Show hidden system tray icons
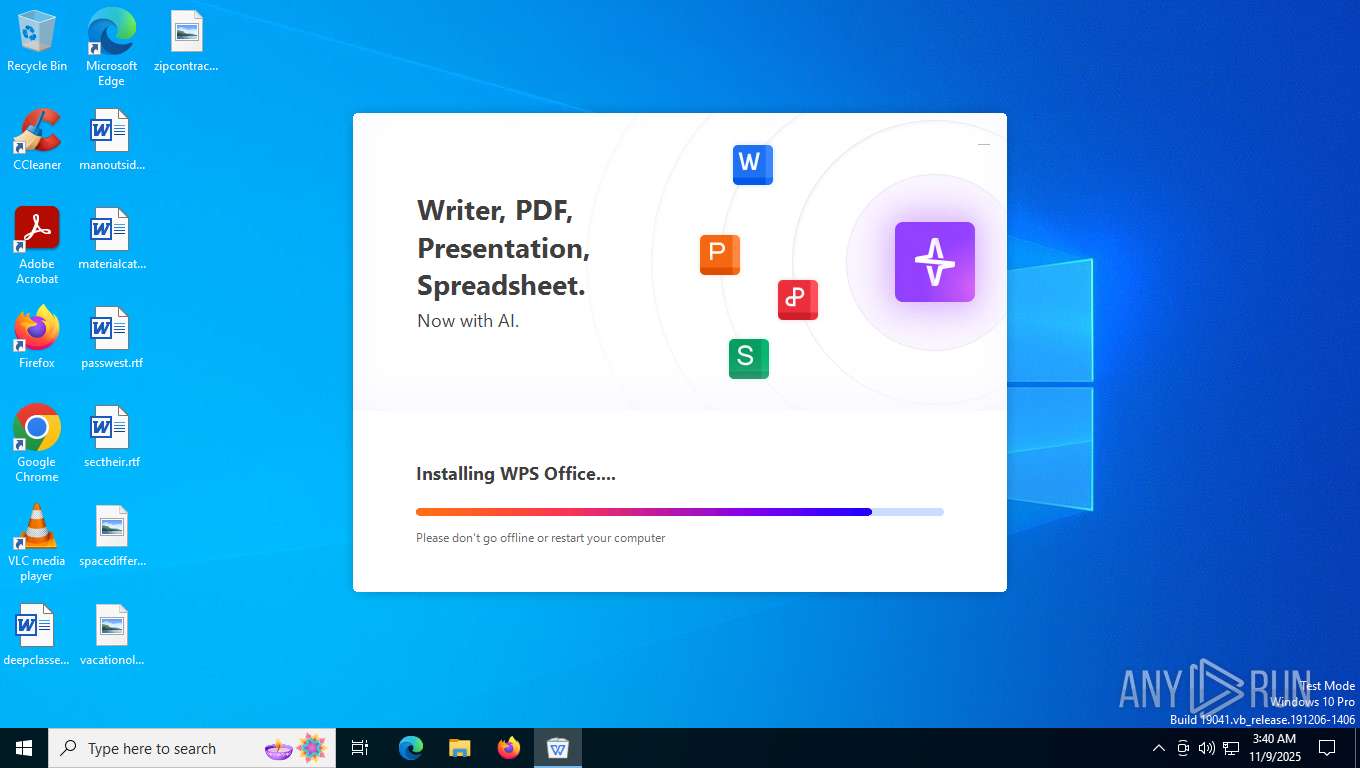1360x768 pixels. (1159, 748)
